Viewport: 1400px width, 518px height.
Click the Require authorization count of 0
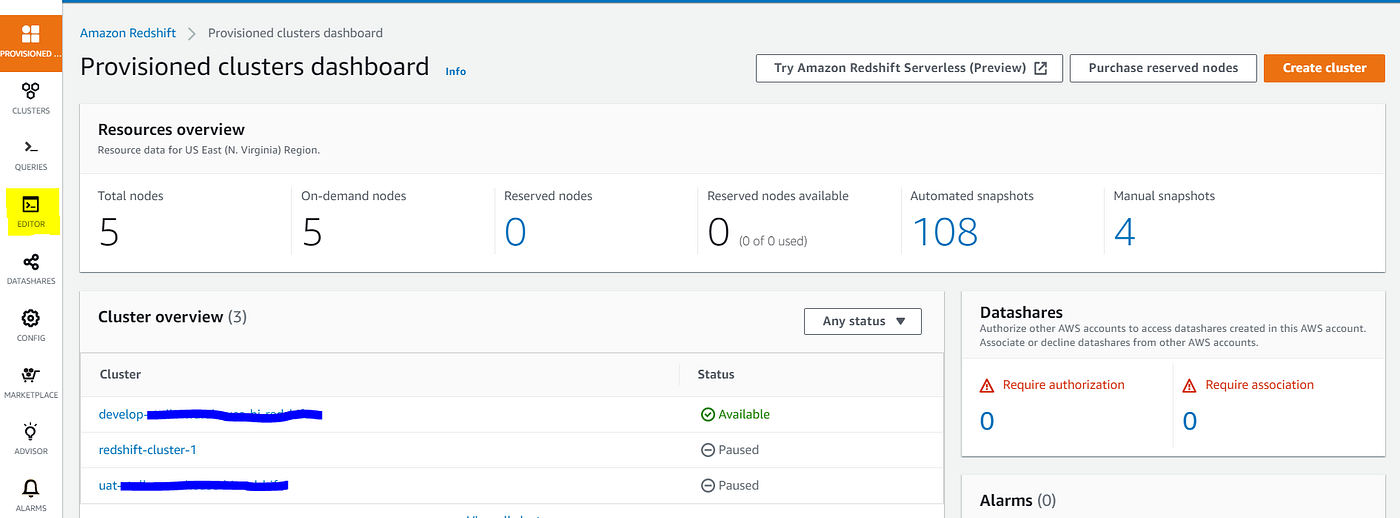(x=987, y=421)
